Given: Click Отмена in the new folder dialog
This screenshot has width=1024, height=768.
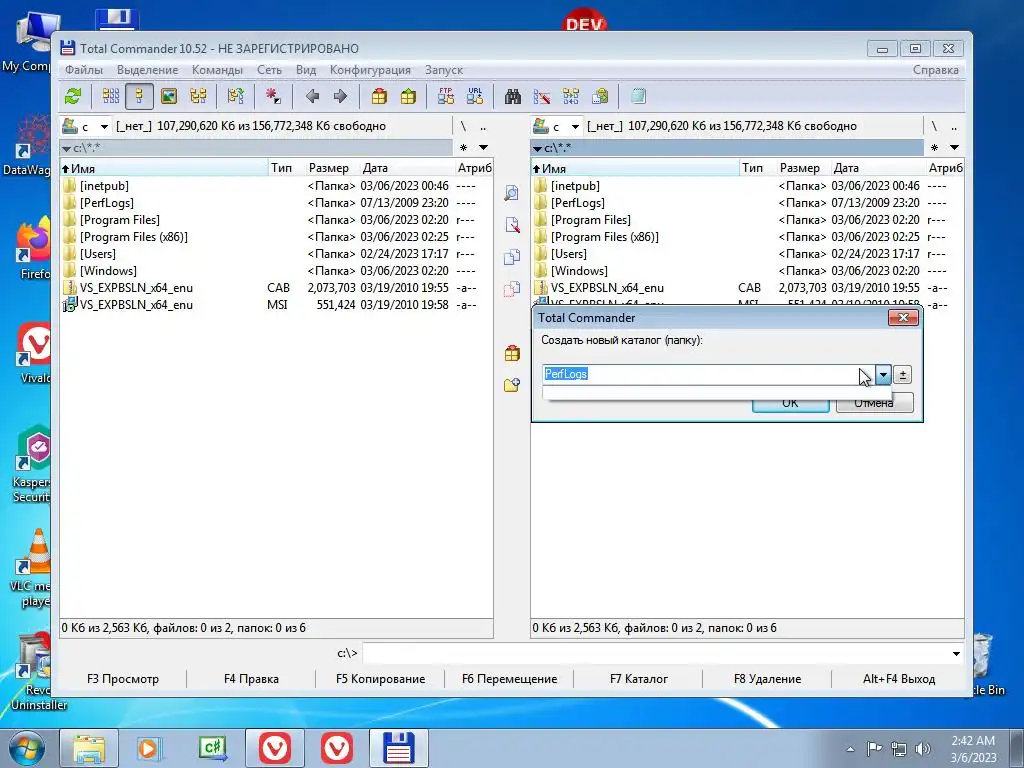Looking at the screenshot, I should (x=874, y=403).
